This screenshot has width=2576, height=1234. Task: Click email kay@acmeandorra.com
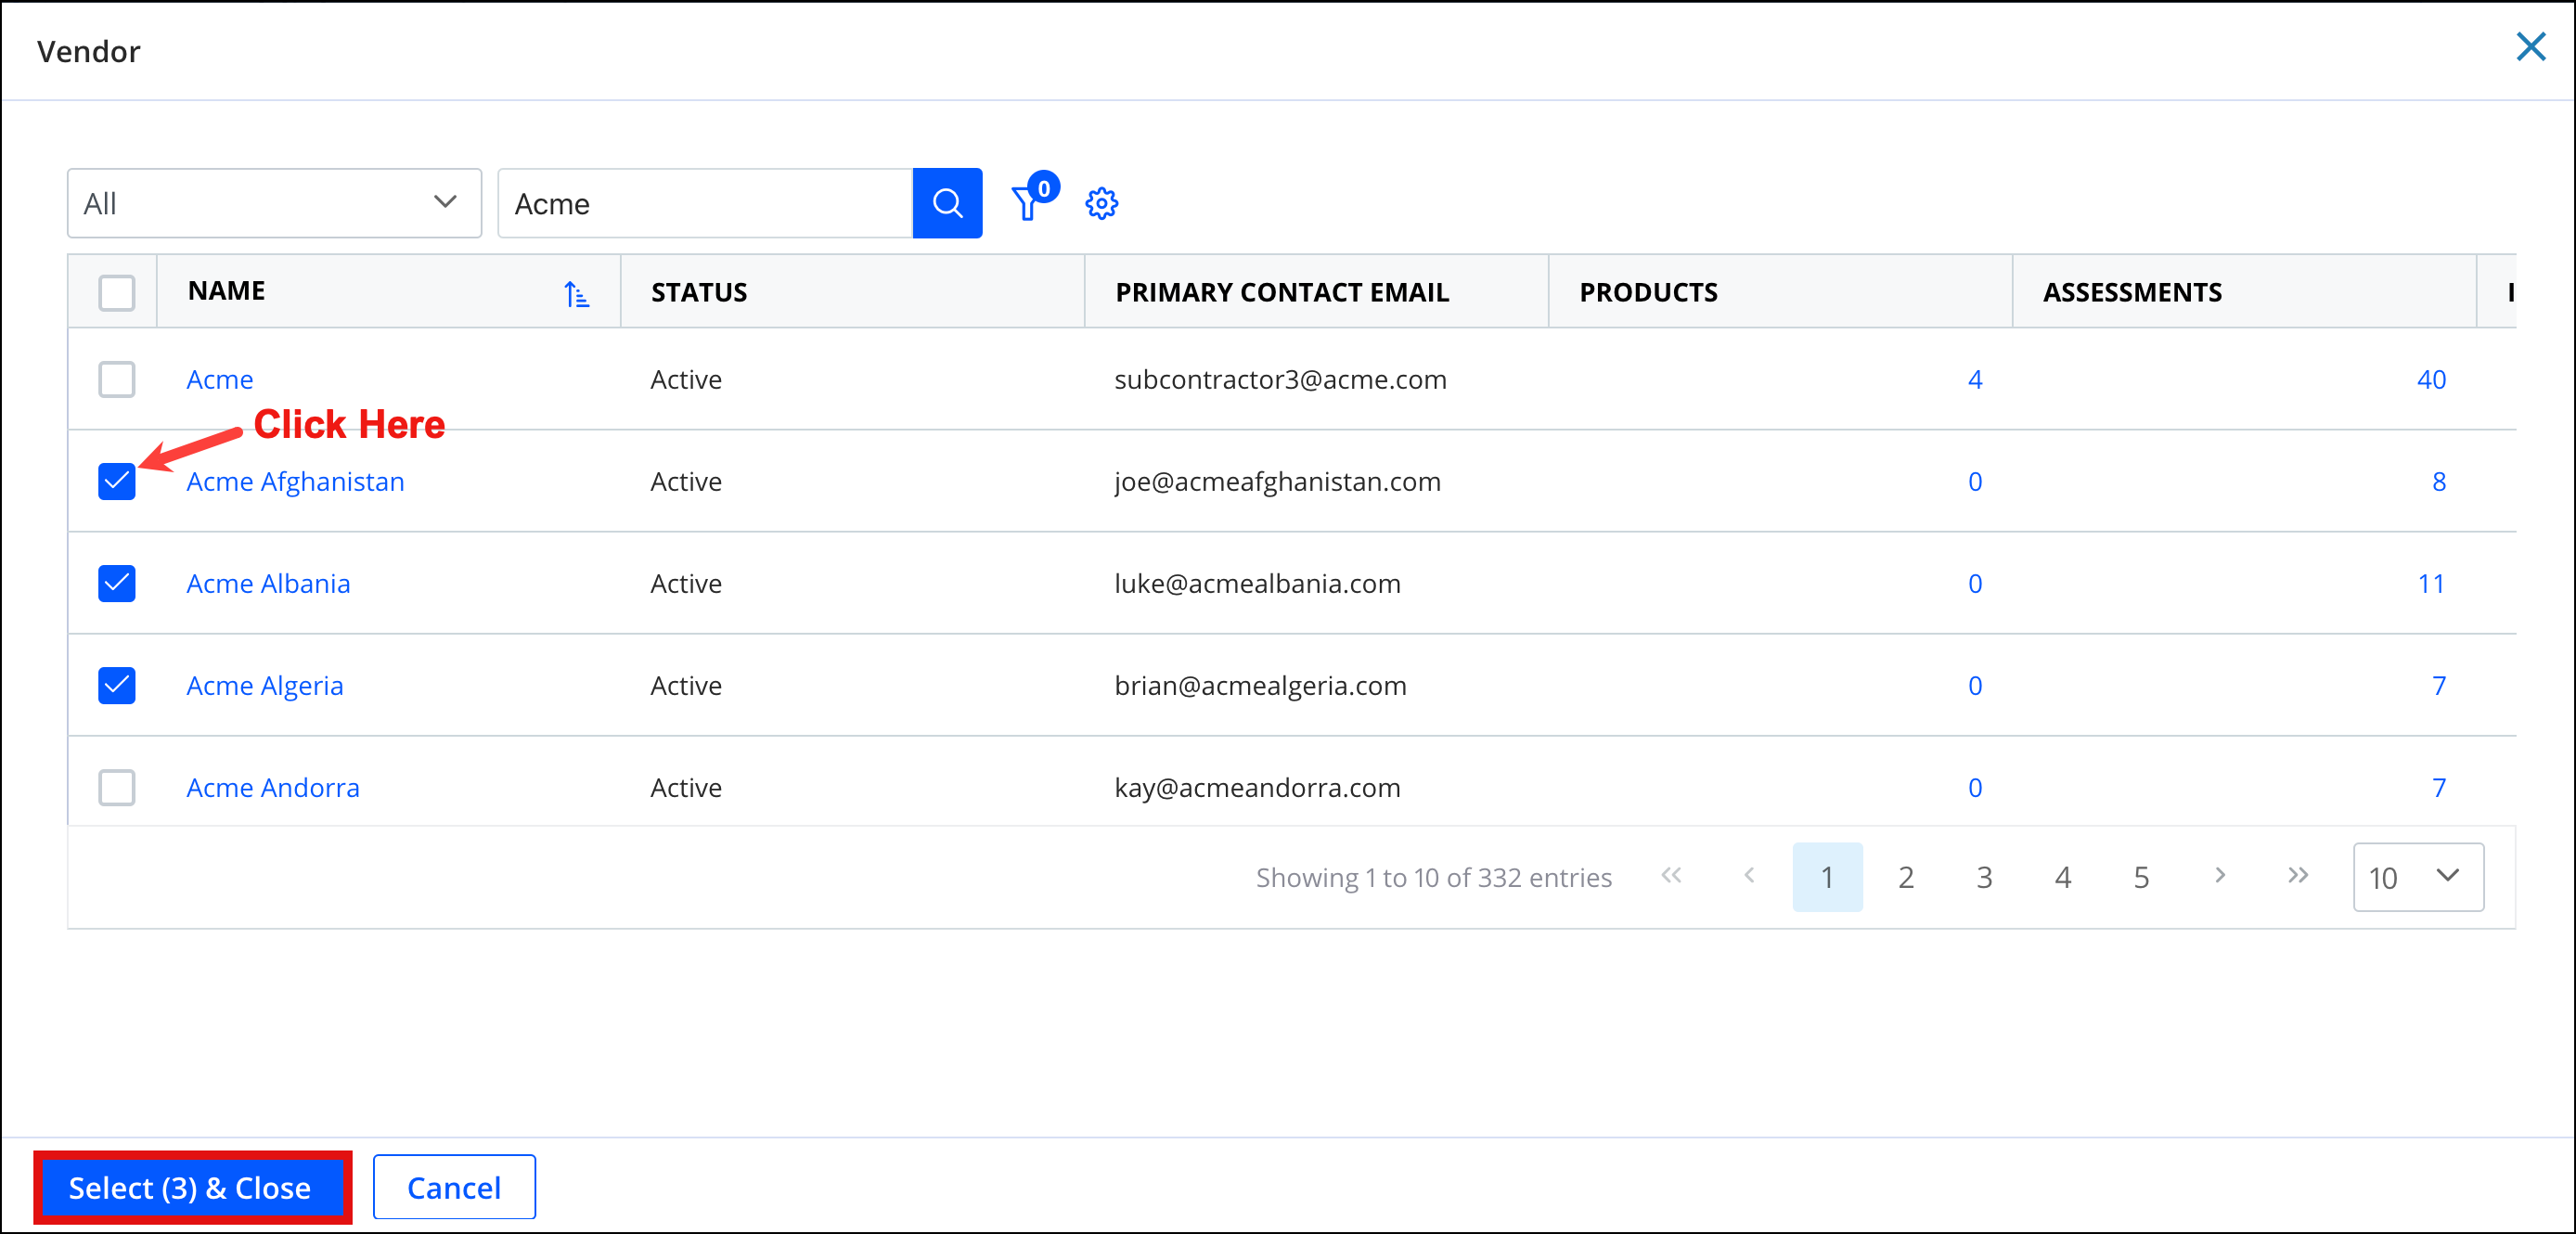pyautogui.click(x=1257, y=787)
